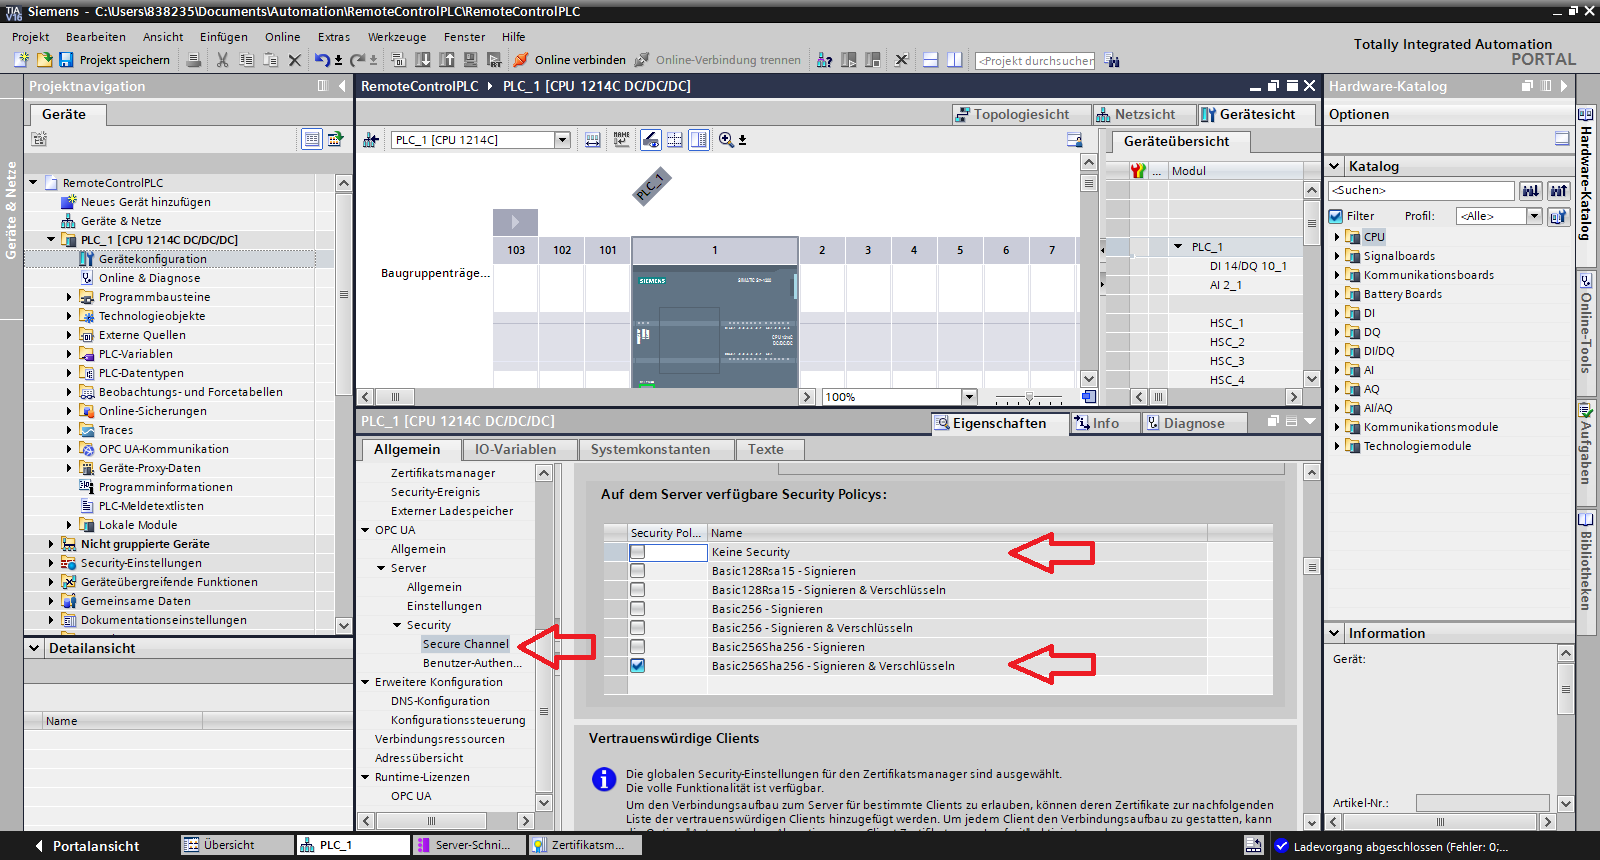This screenshot has width=1600, height=860.
Task: Click the copy icon in toolbar
Action: [x=246, y=60]
